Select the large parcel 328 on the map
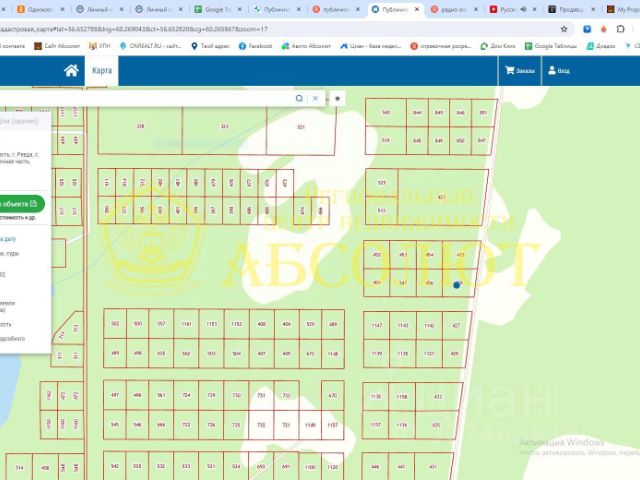The image size is (640, 480). (x=140, y=129)
